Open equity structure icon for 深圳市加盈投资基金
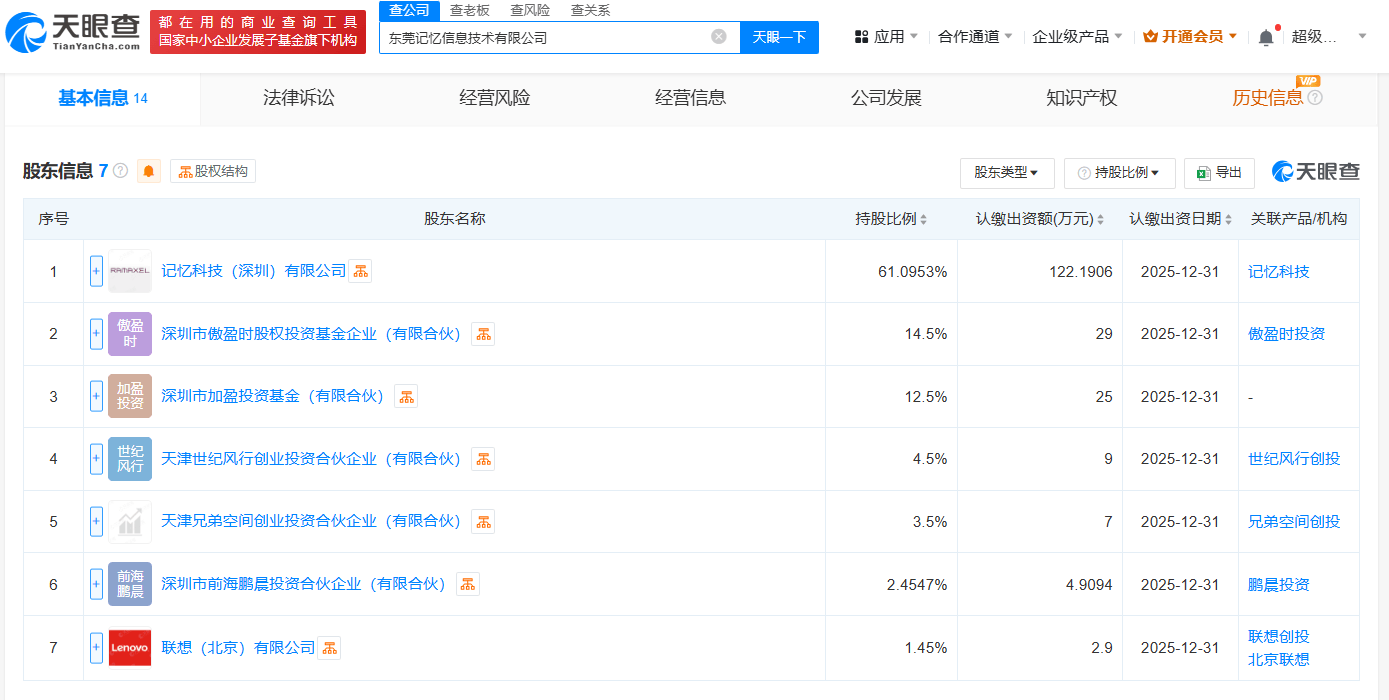Viewport: 1389px width, 700px height. pyautogui.click(x=406, y=396)
